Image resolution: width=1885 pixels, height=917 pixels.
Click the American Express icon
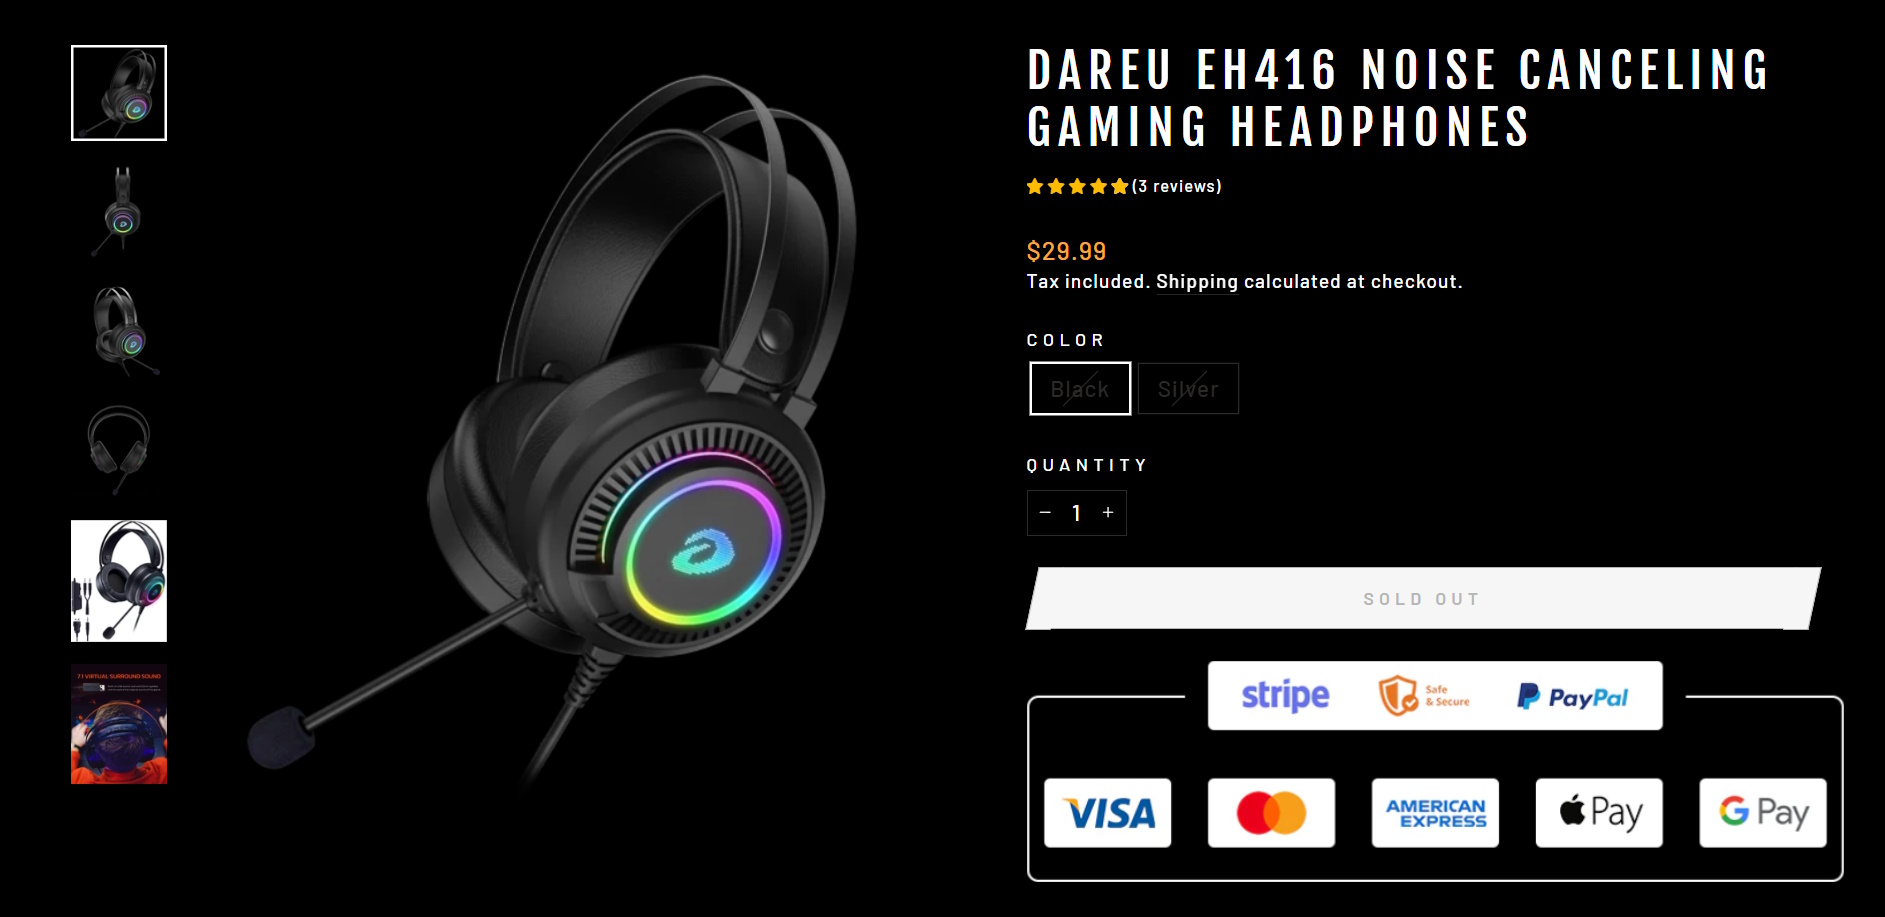point(1435,813)
